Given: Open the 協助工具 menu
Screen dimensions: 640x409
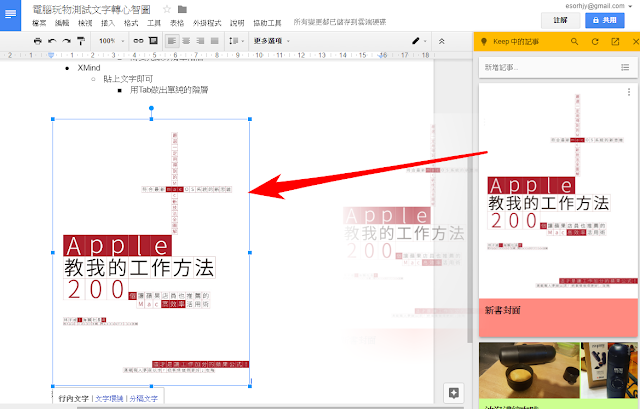Looking at the screenshot, I should [267, 23].
